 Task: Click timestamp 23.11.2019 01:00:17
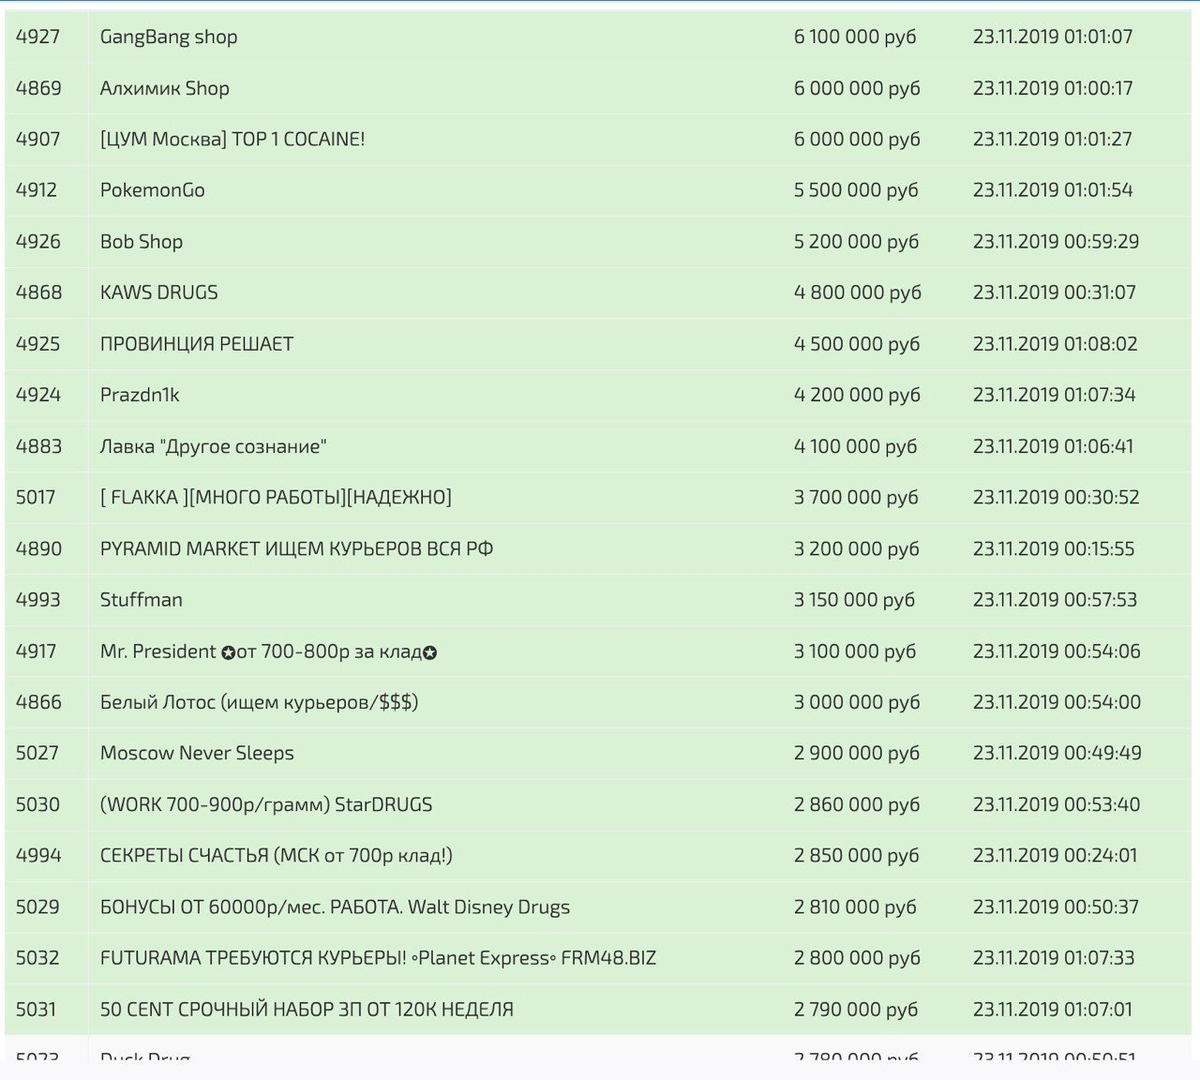(x=1053, y=88)
